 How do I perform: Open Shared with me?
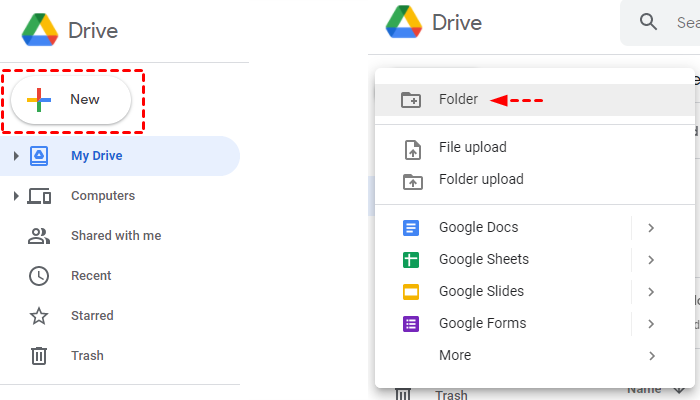coord(115,236)
